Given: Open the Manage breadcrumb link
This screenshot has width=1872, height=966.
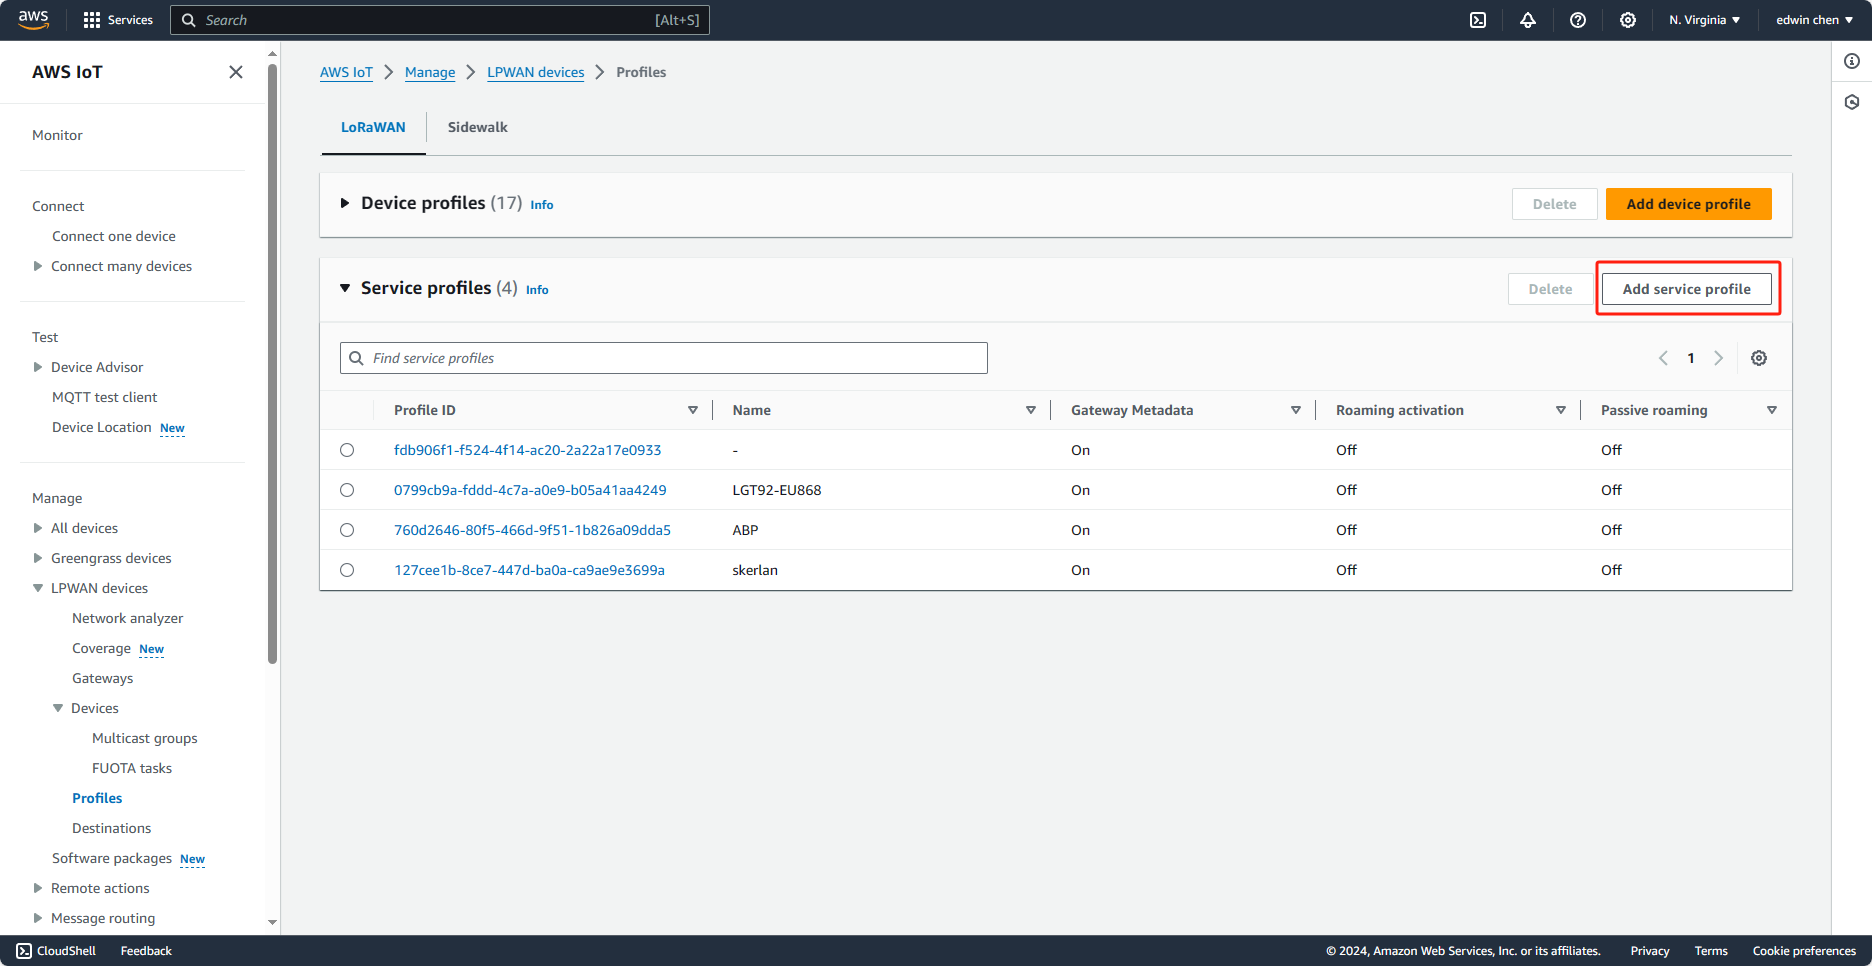Looking at the screenshot, I should click(x=430, y=72).
